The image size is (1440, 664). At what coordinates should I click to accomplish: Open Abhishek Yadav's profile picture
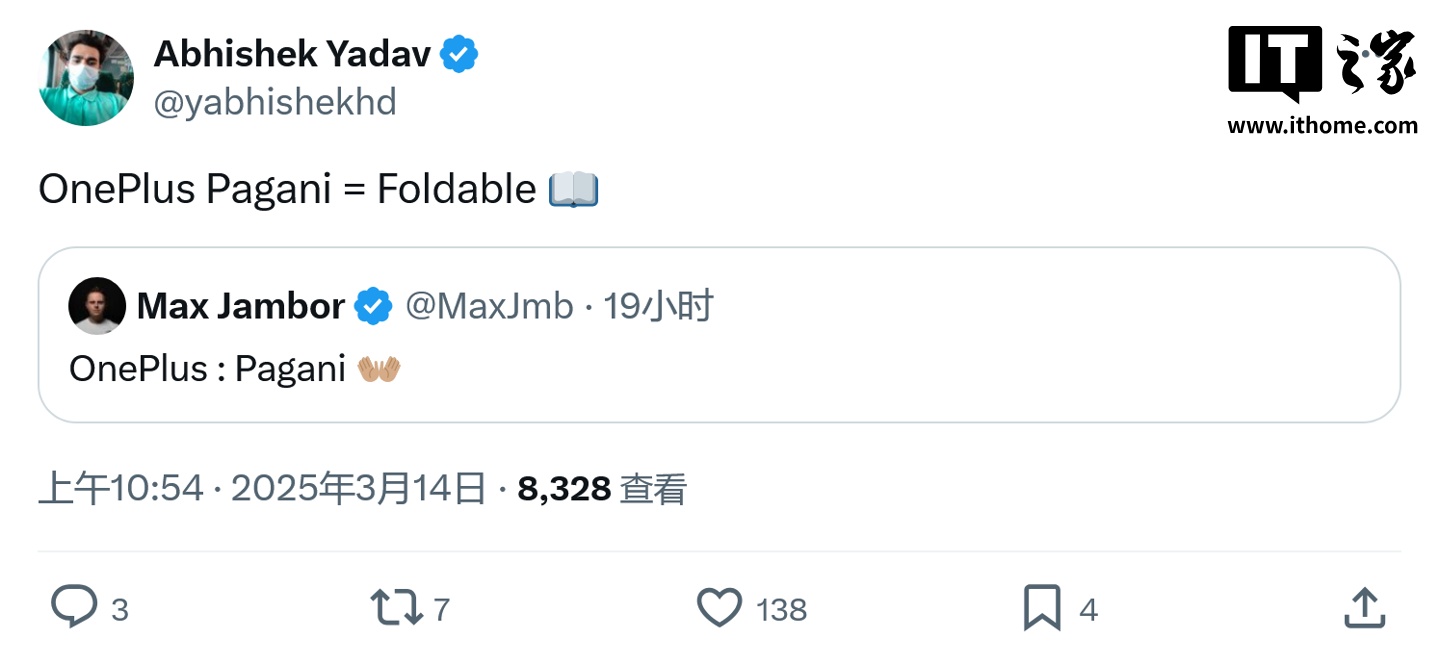(86, 77)
